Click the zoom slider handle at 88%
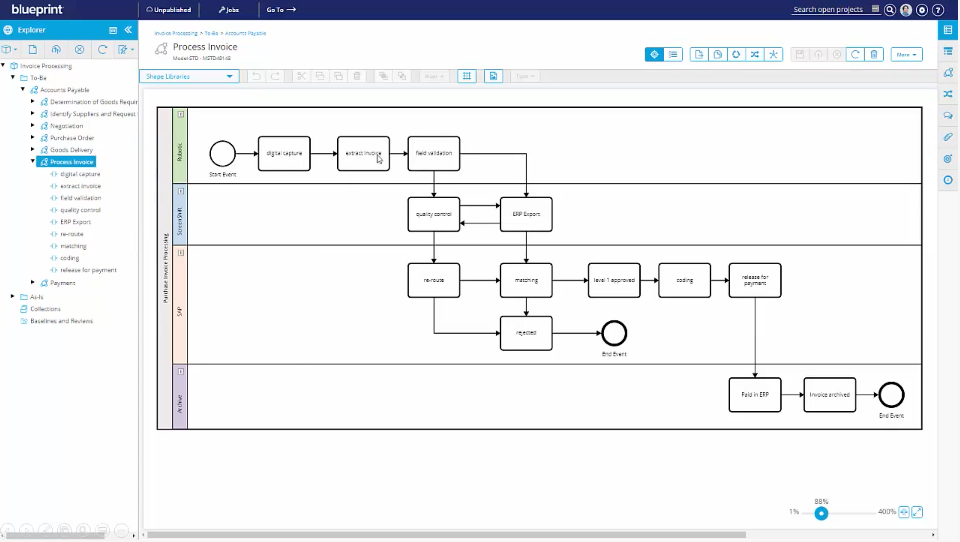The image size is (960, 542). click(x=821, y=513)
